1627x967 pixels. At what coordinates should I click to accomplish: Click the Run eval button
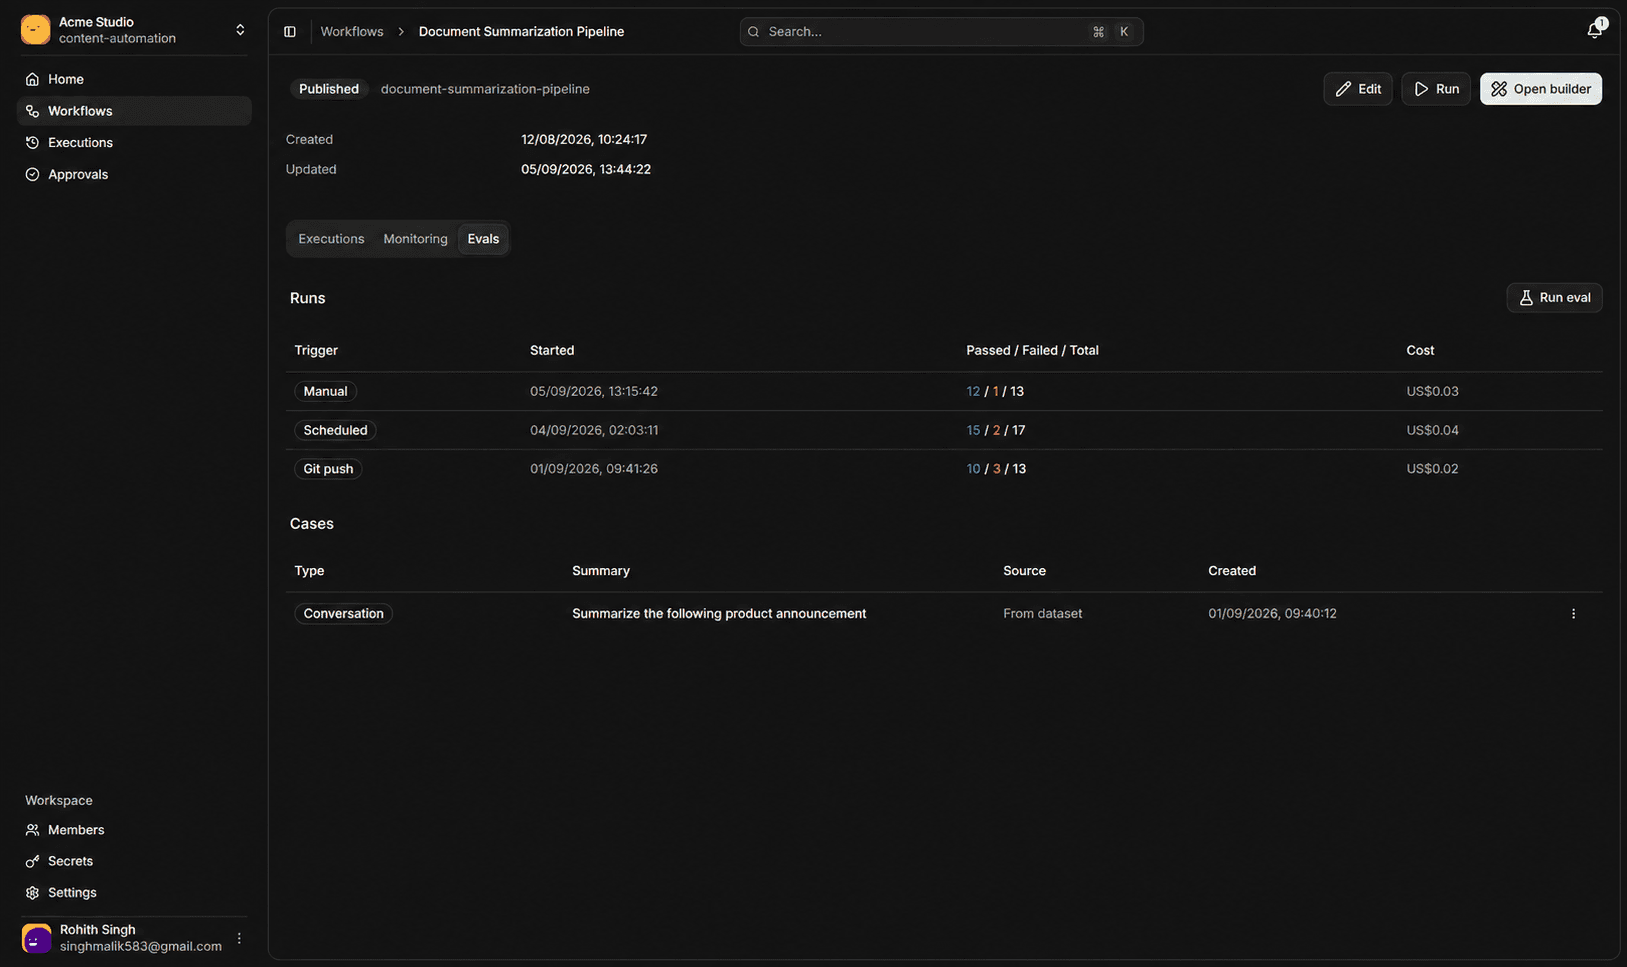tap(1554, 298)
